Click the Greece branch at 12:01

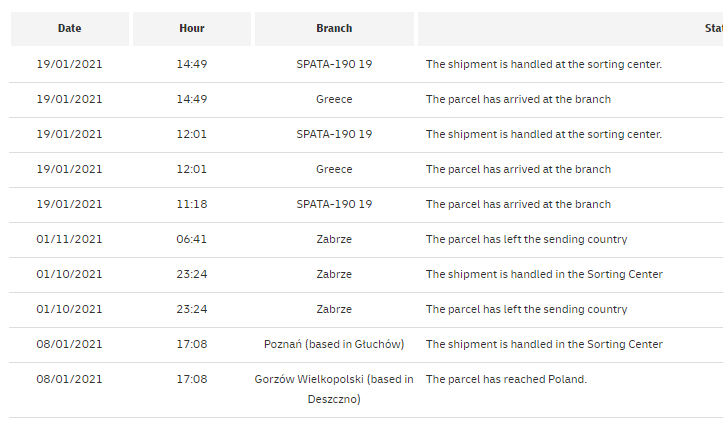pos(334,170)
